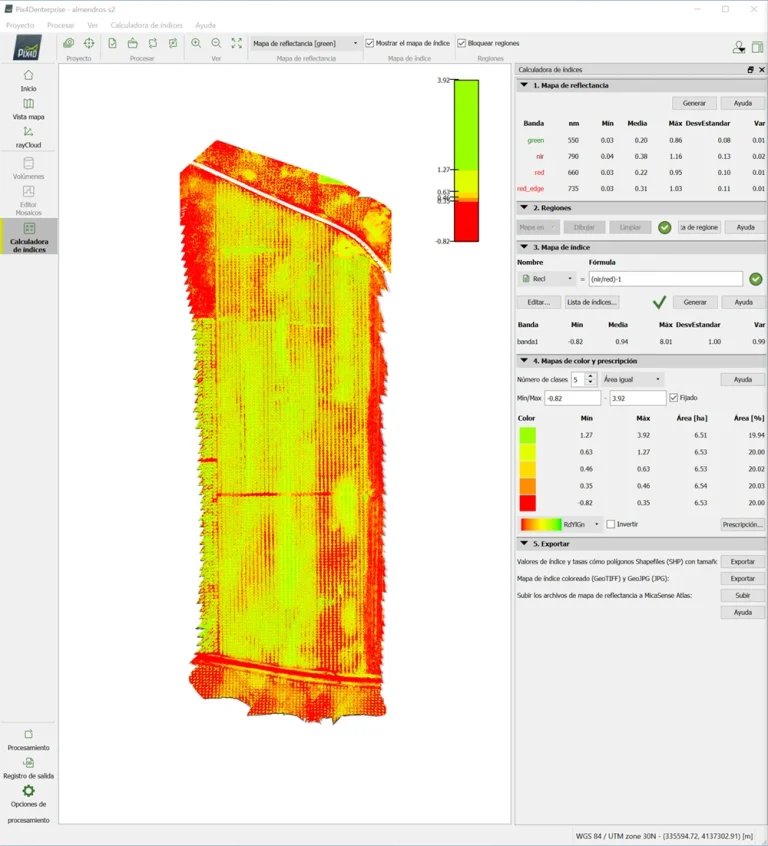Click the reprocess-with-check icon in Procesar
The image size is (768, 846).
tap(173, 43)
